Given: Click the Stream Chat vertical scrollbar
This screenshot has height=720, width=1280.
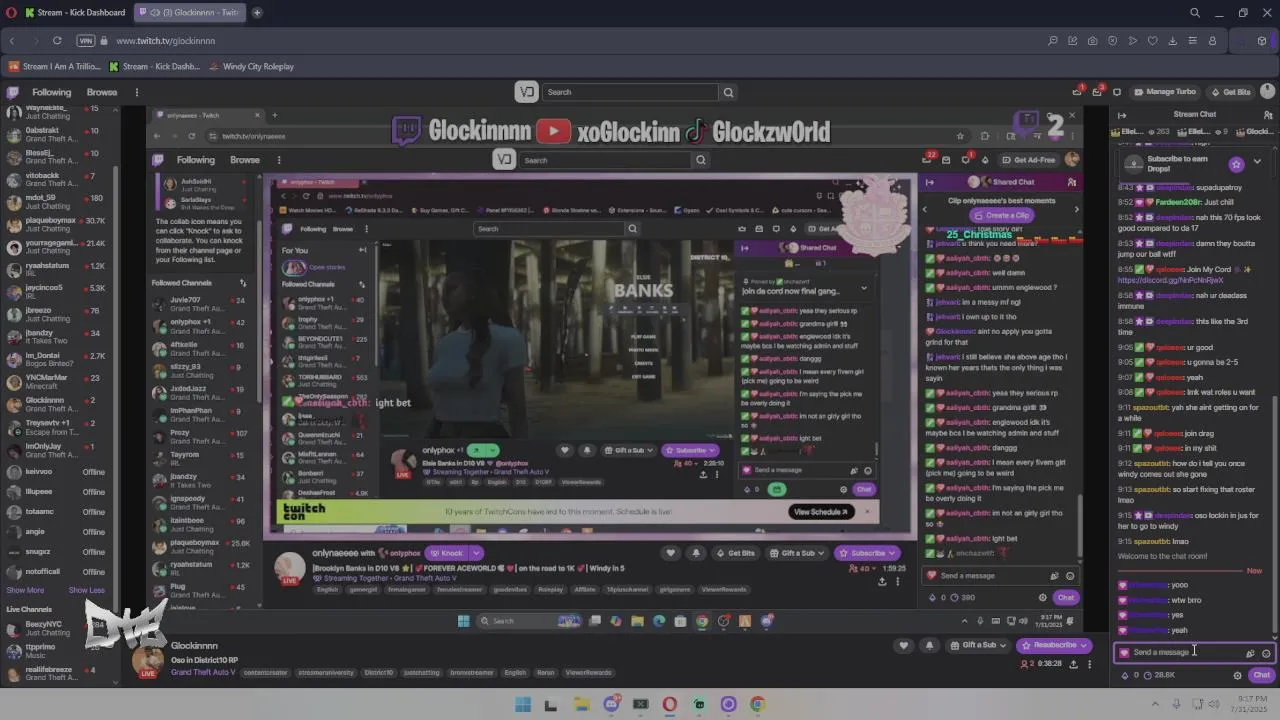Looking at the screenshot, I should click(1274, 514).
